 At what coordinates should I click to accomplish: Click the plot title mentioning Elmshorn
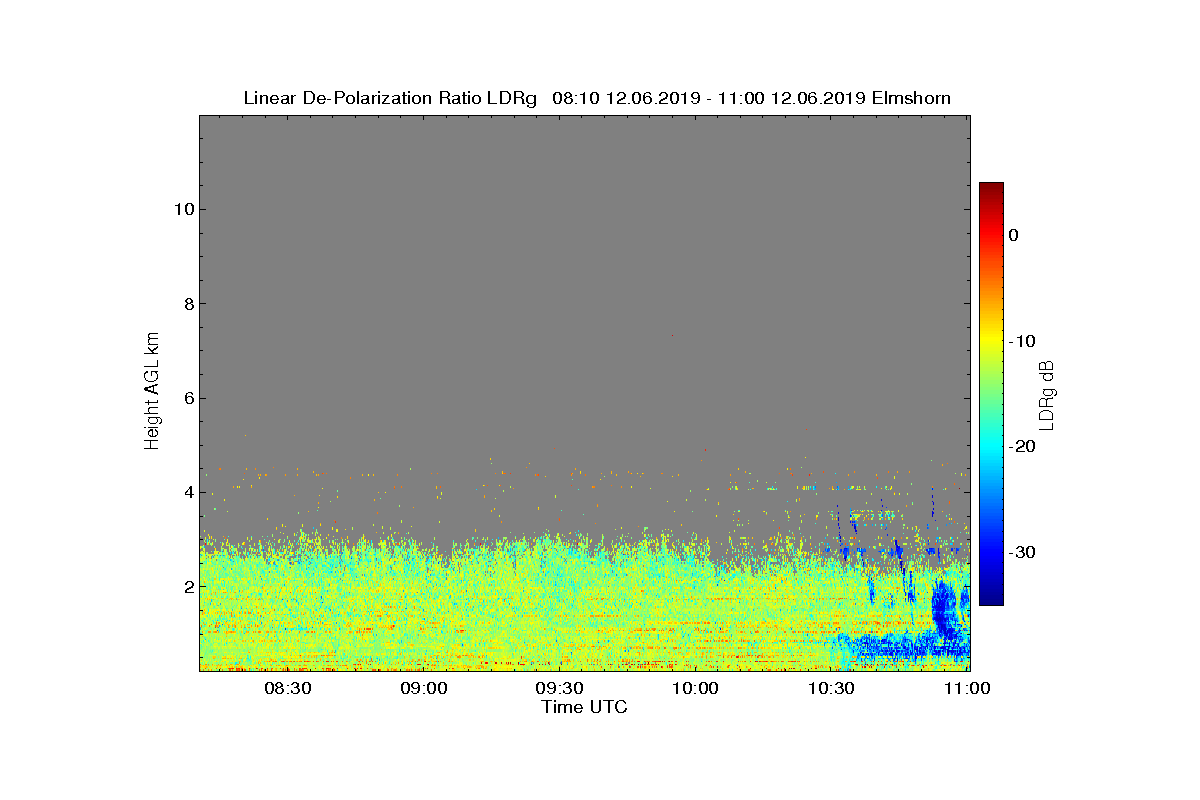pos(597,98)
